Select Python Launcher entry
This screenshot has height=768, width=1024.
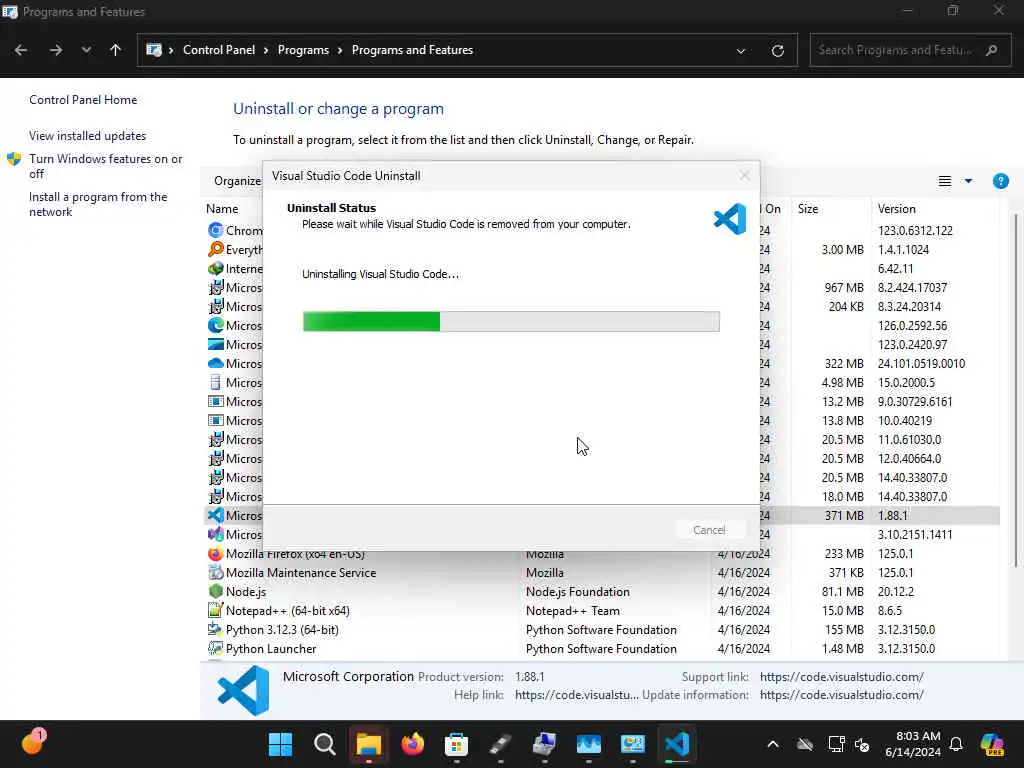pos(271,648)
